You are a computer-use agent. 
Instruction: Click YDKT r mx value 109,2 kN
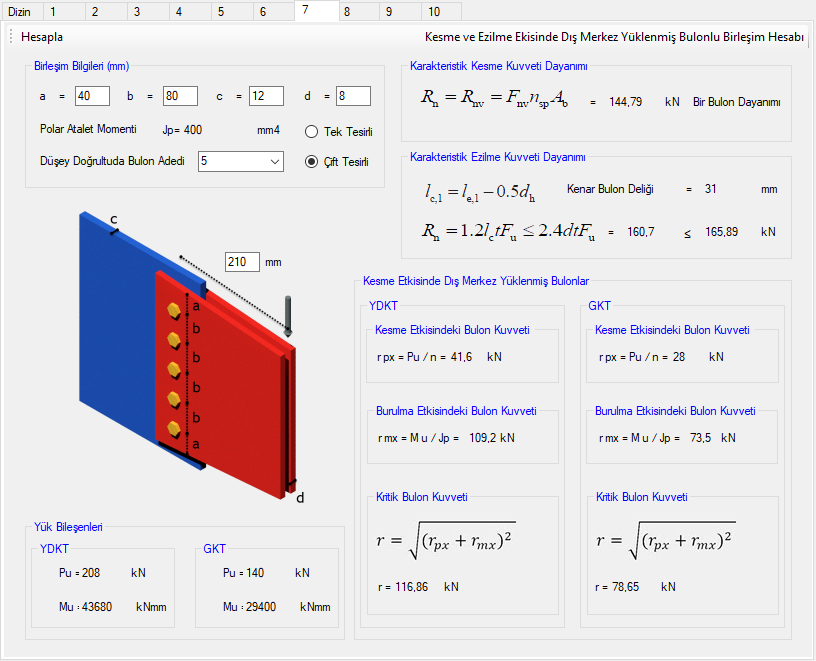[492, 438]
